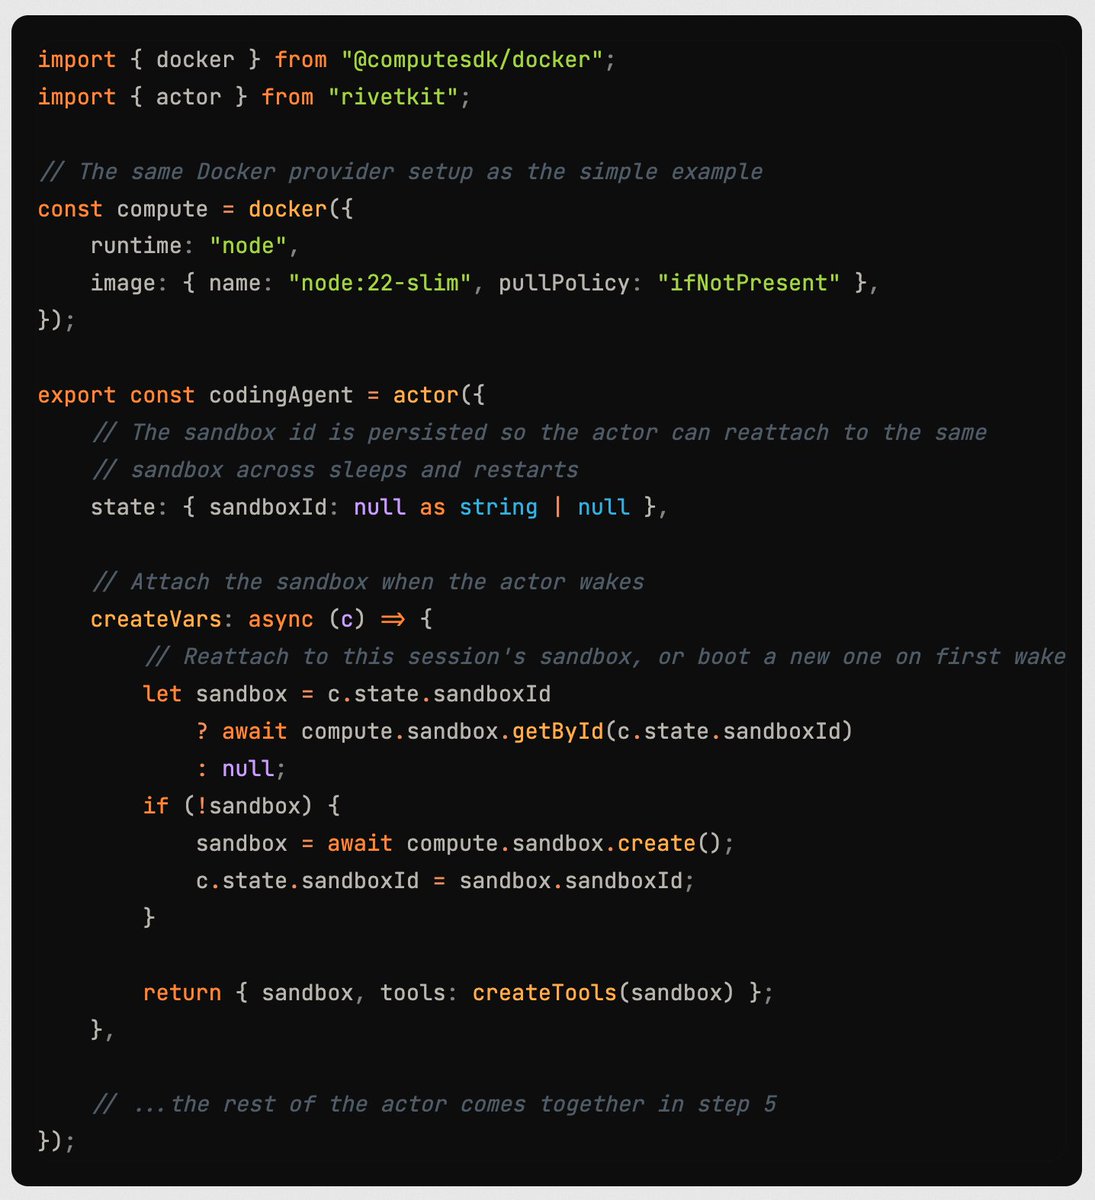Click the async keyword after createVars
Screen dimensions: 1095x1200
[281, 619]
